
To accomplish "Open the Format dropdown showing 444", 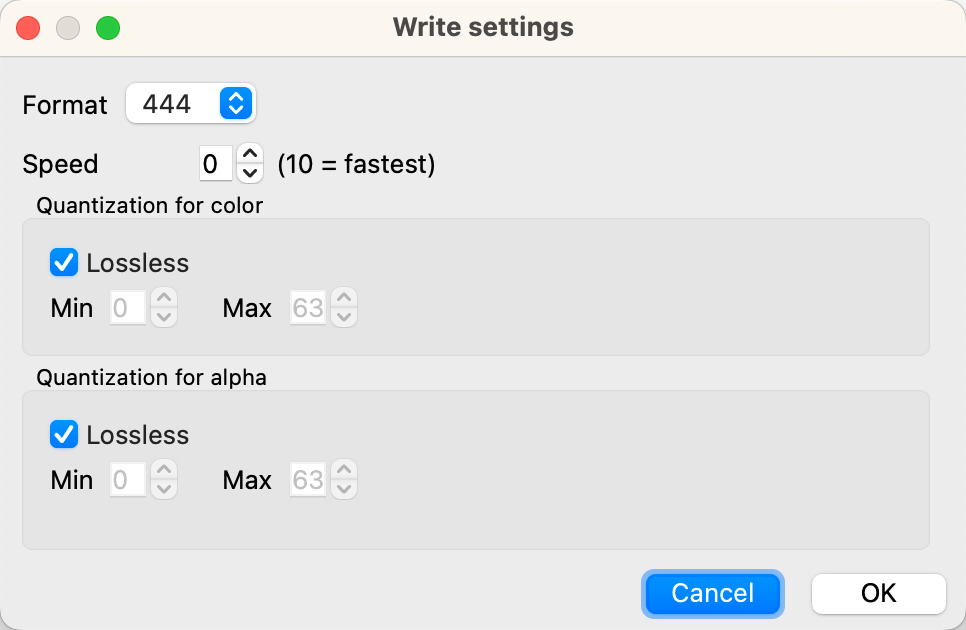I will 190,103.
